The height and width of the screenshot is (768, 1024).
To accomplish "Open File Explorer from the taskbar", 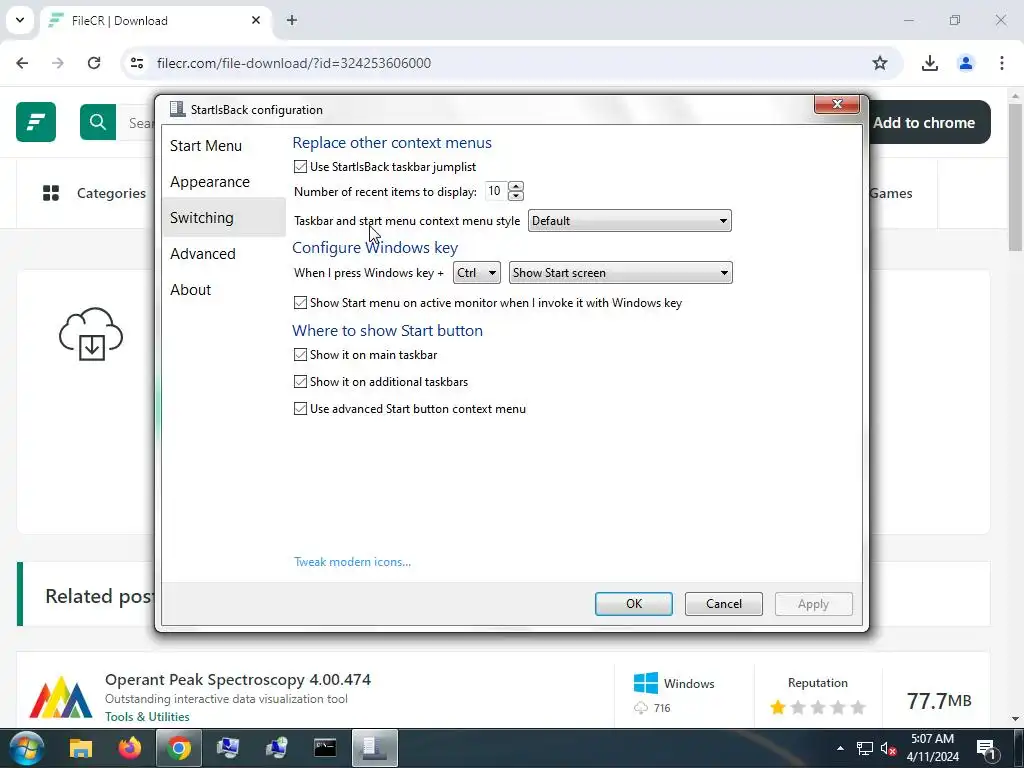I will tap(81, 748).
